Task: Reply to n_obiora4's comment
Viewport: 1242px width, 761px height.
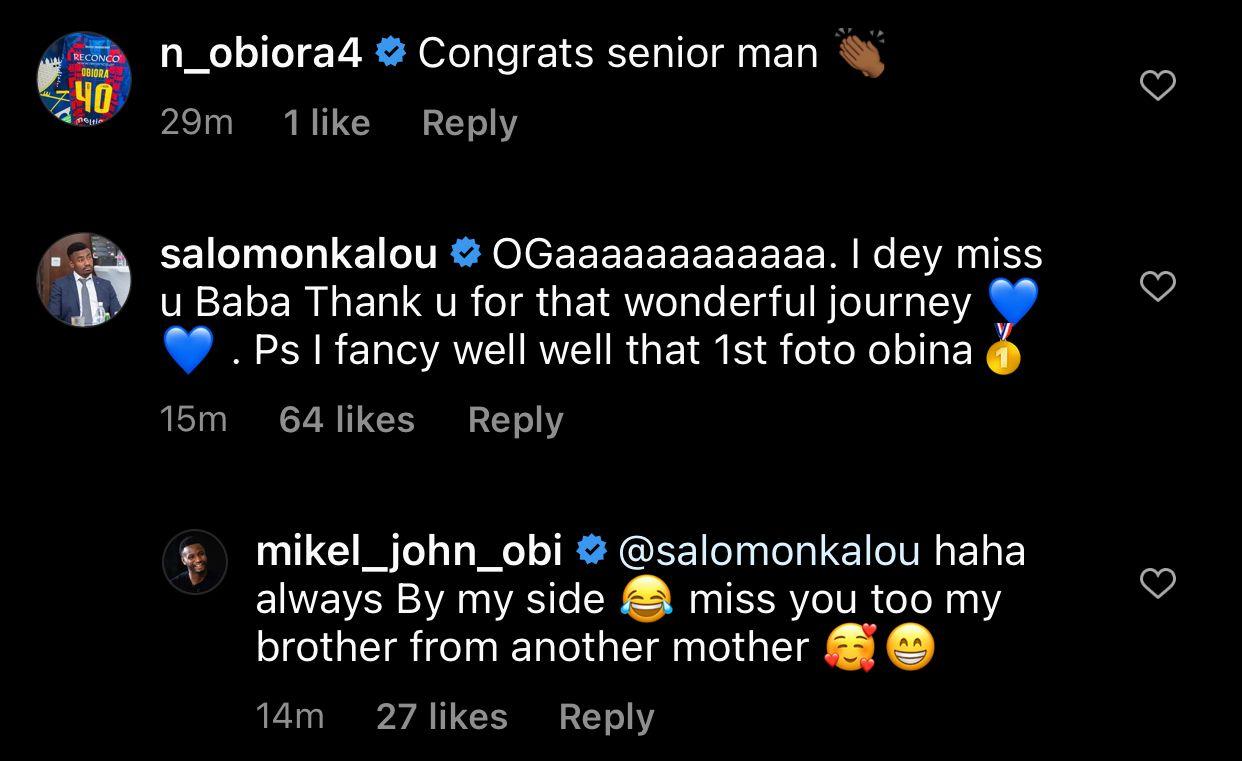Action: tap(469, 123)
